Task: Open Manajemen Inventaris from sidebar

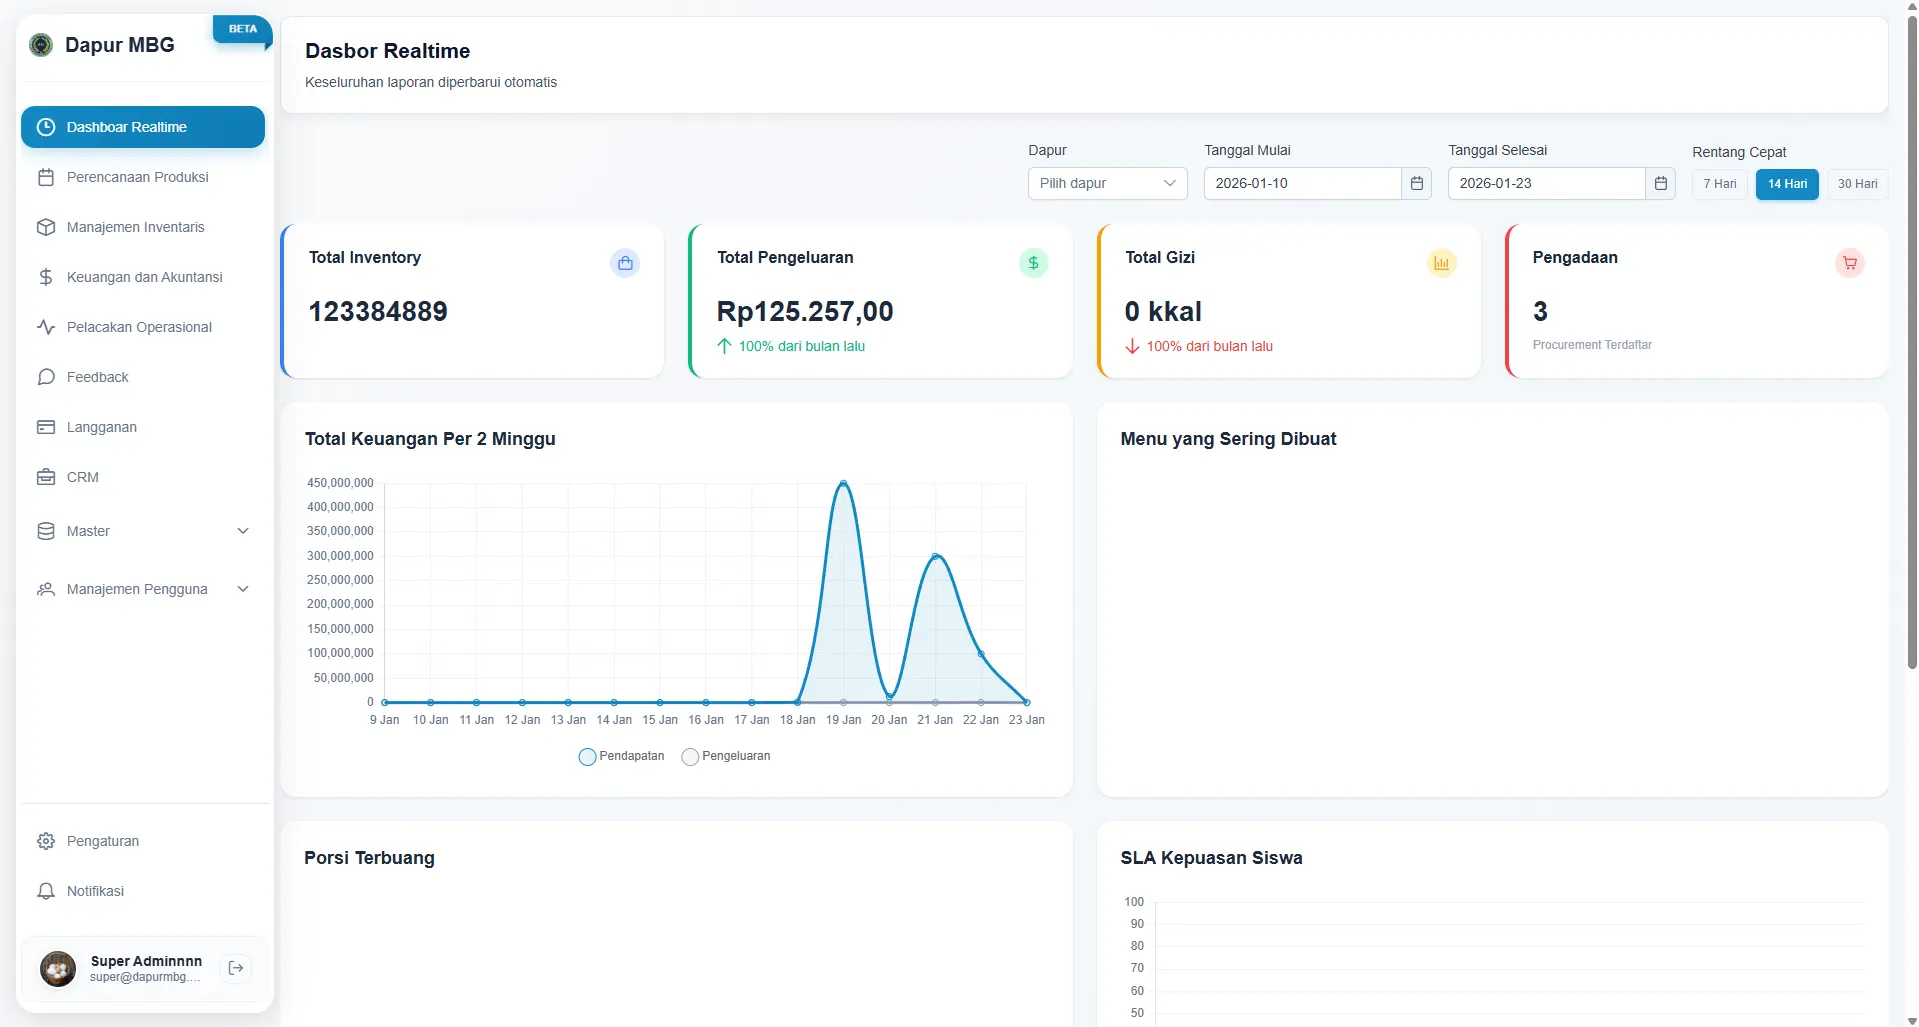Action: [x=135, y=227]
